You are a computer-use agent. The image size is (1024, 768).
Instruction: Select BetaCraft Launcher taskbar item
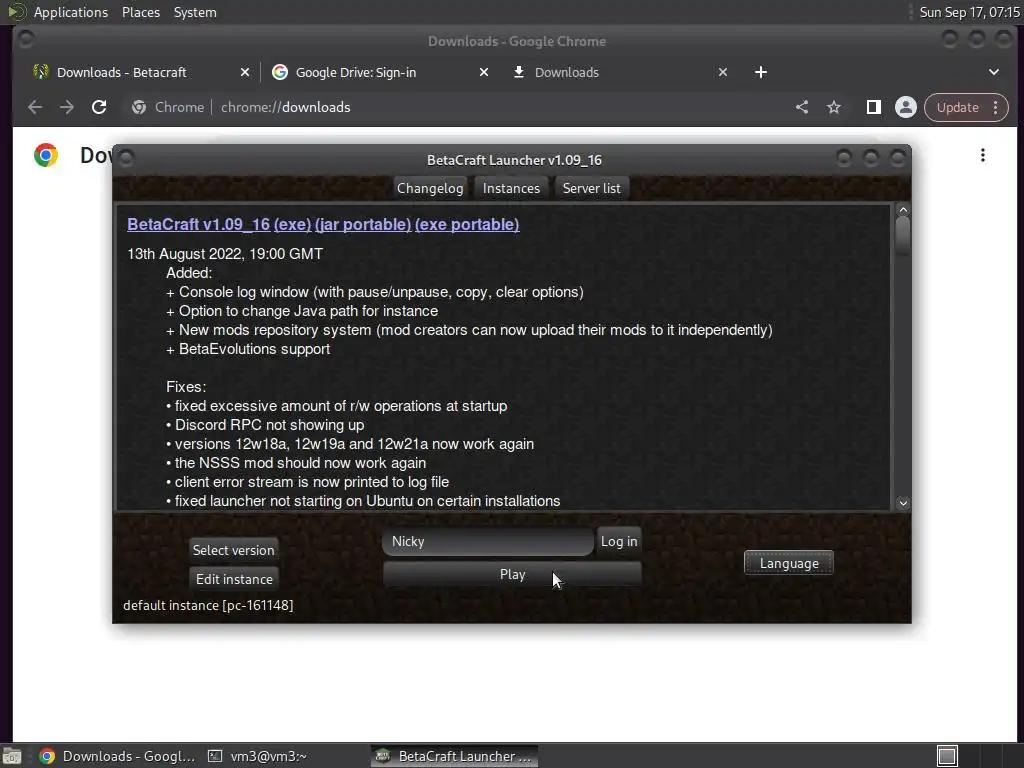[455, 756]
